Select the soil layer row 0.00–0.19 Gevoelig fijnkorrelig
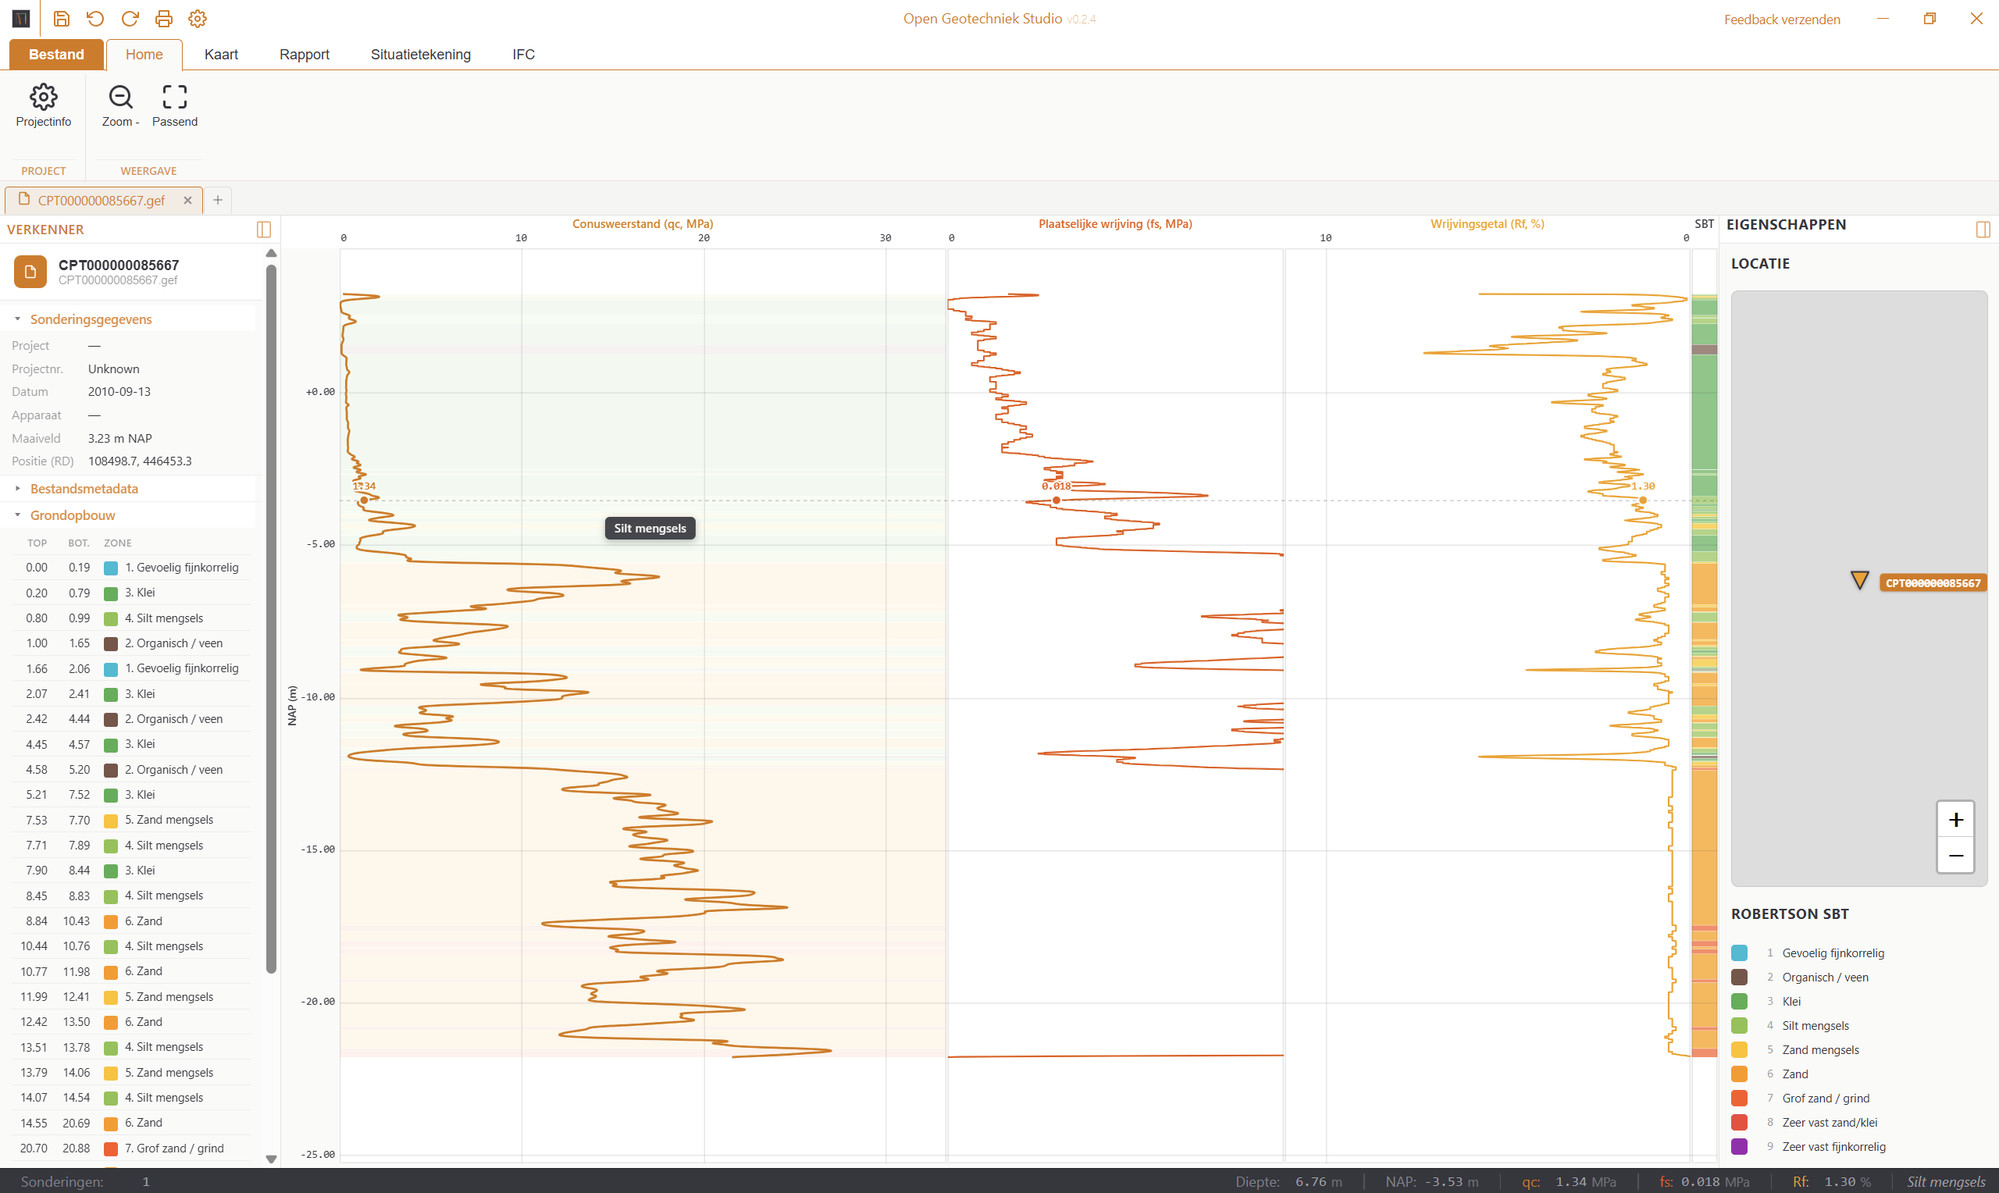The height and width of the screenshot is (1193, 1999). click(x=131, y=567)
